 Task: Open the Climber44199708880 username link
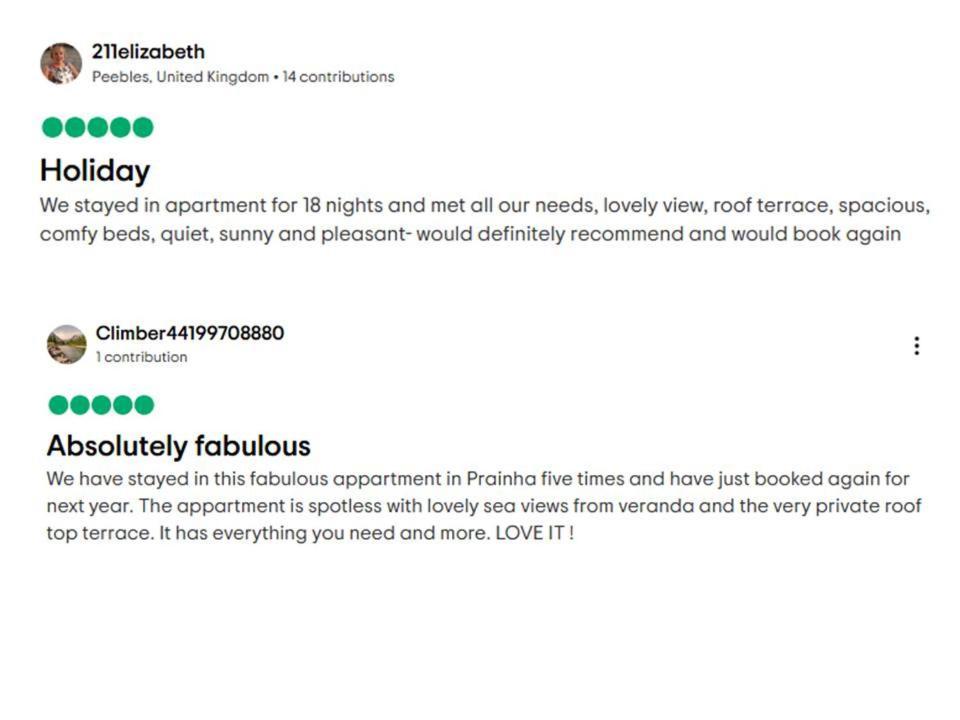coord(190,333)
